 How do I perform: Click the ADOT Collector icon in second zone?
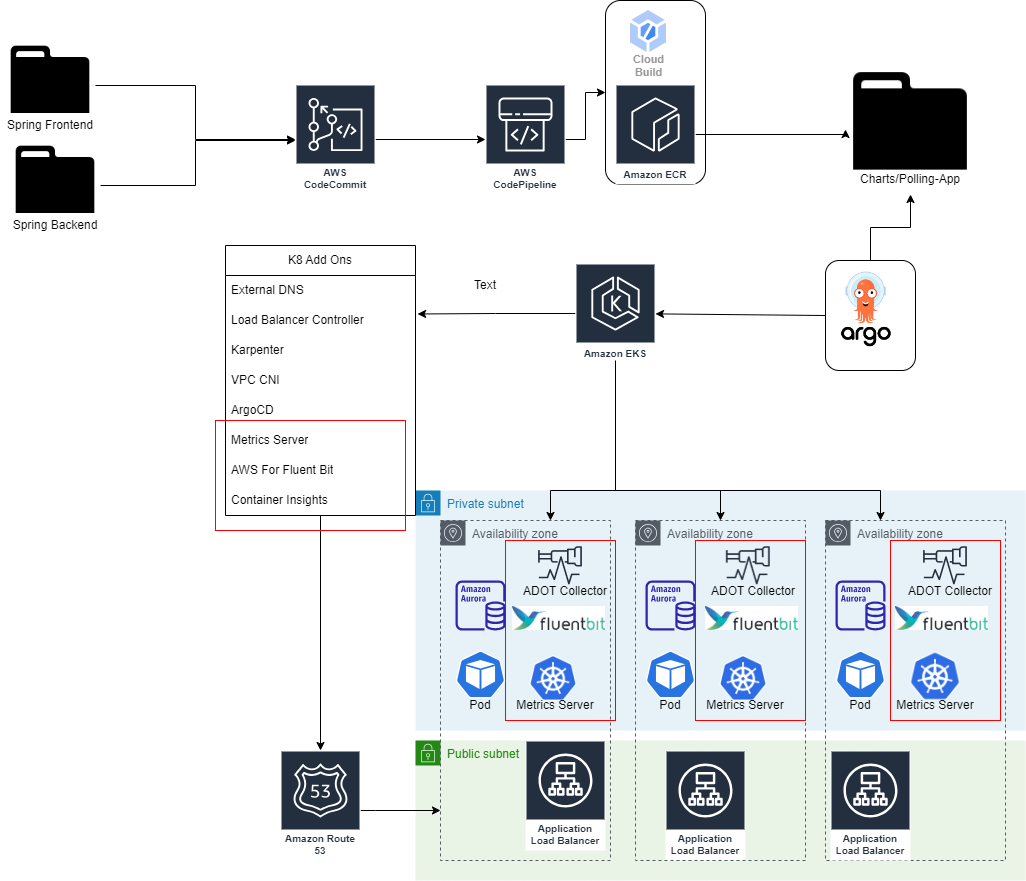[748, 565]
